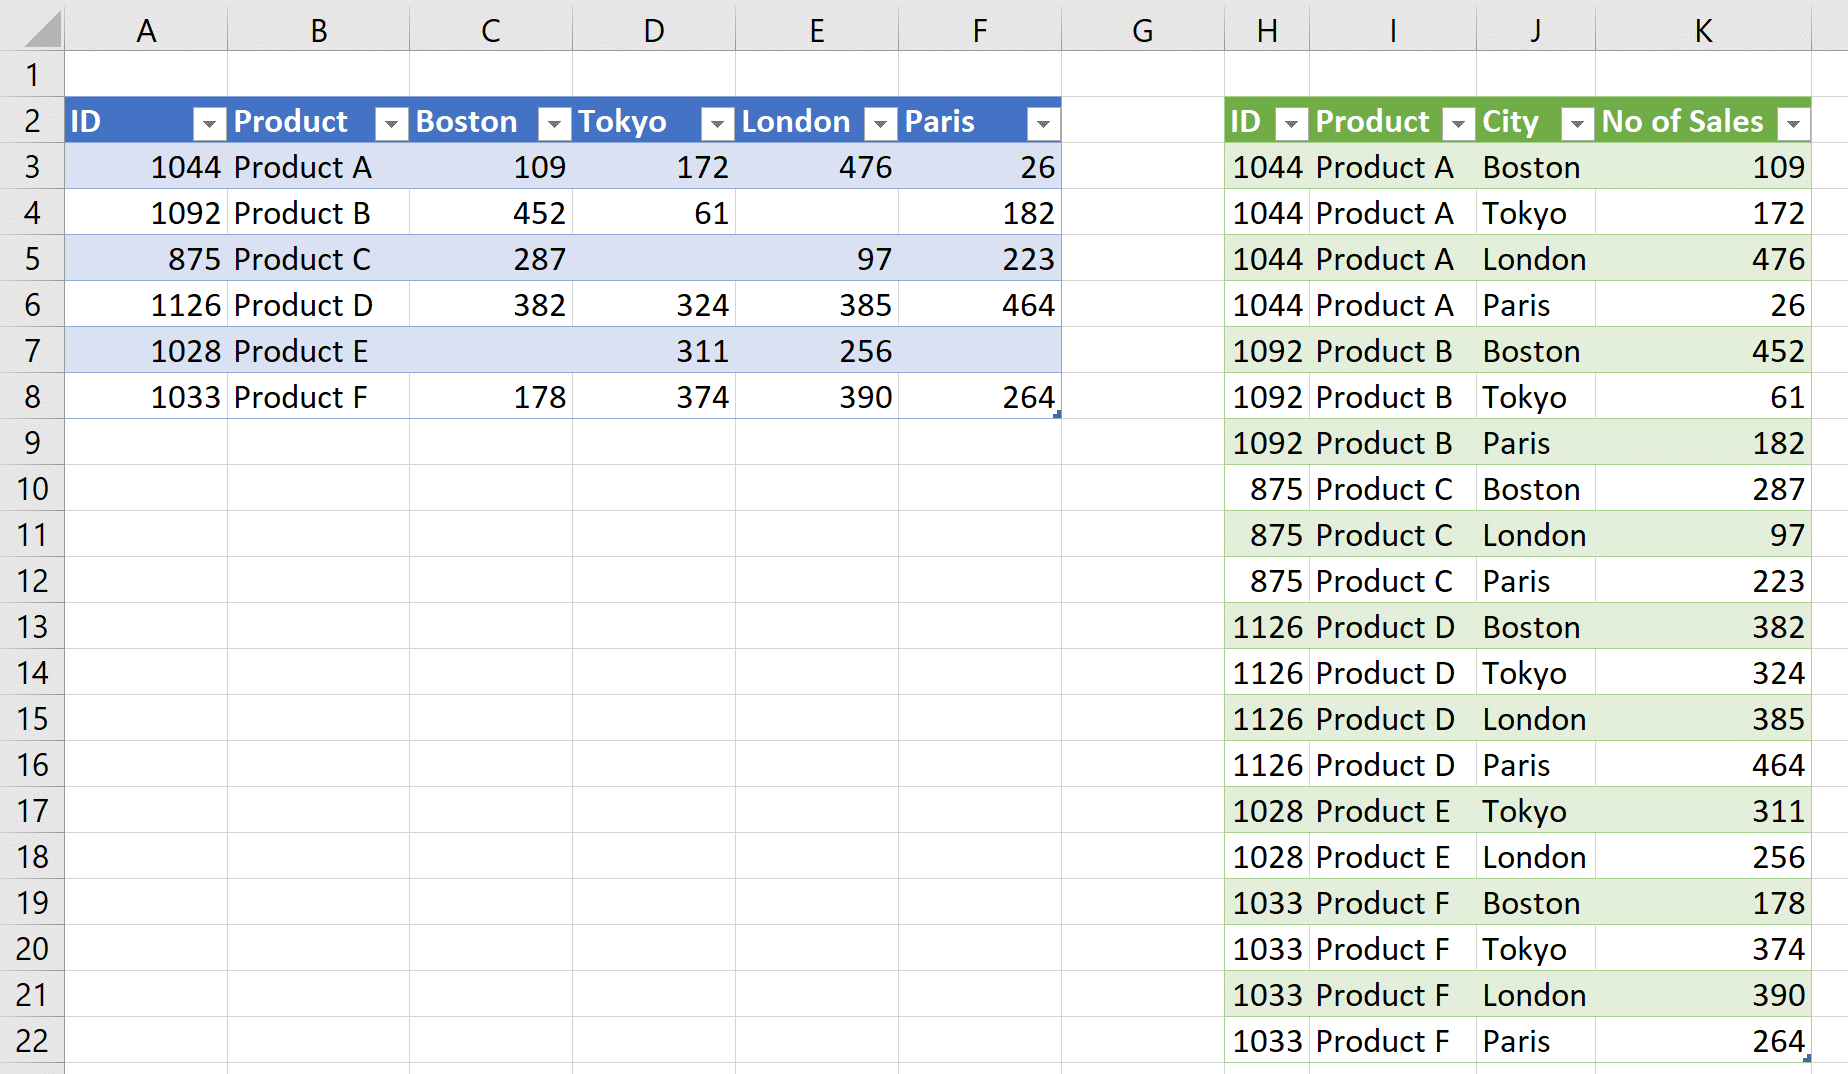Select the cell showing 287 for Product C Boston
Viewport: 1848px width, 1074px height.
[1703, 488]
